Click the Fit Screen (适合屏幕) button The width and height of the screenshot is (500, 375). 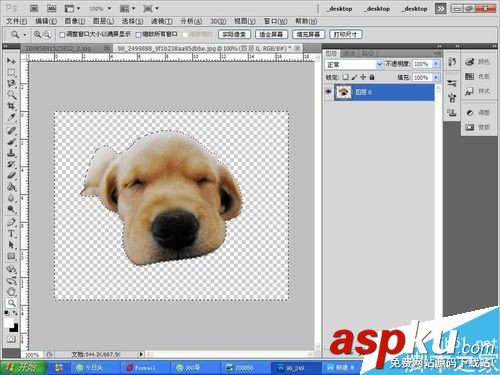coord(271,34)
